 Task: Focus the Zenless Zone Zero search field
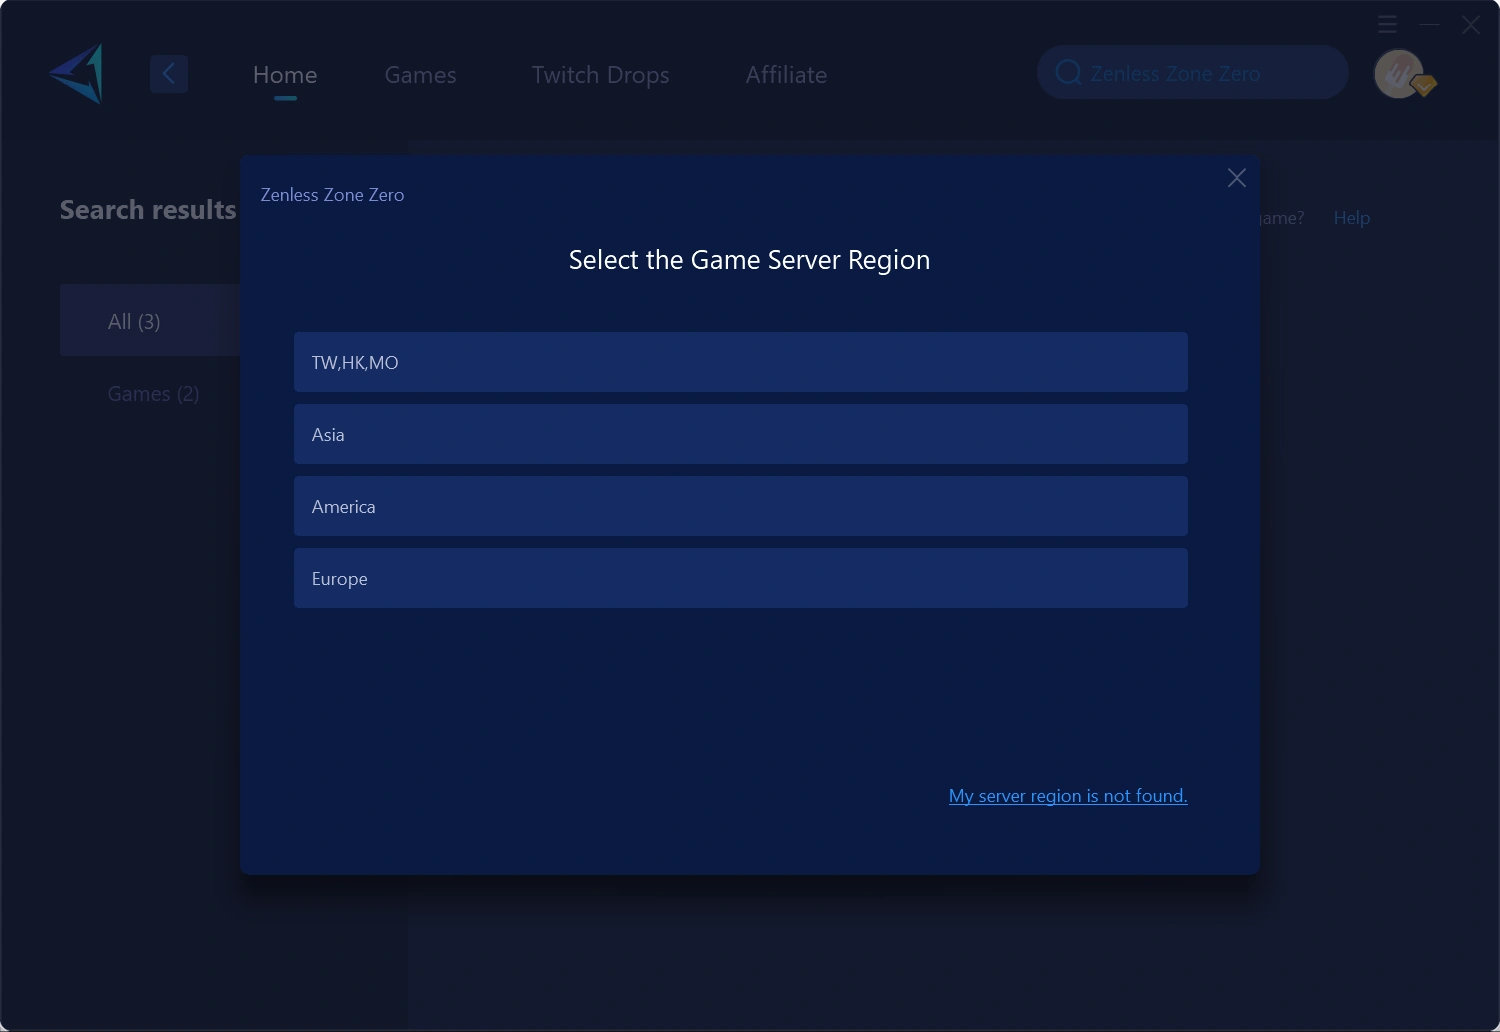tap(1200, 73)
